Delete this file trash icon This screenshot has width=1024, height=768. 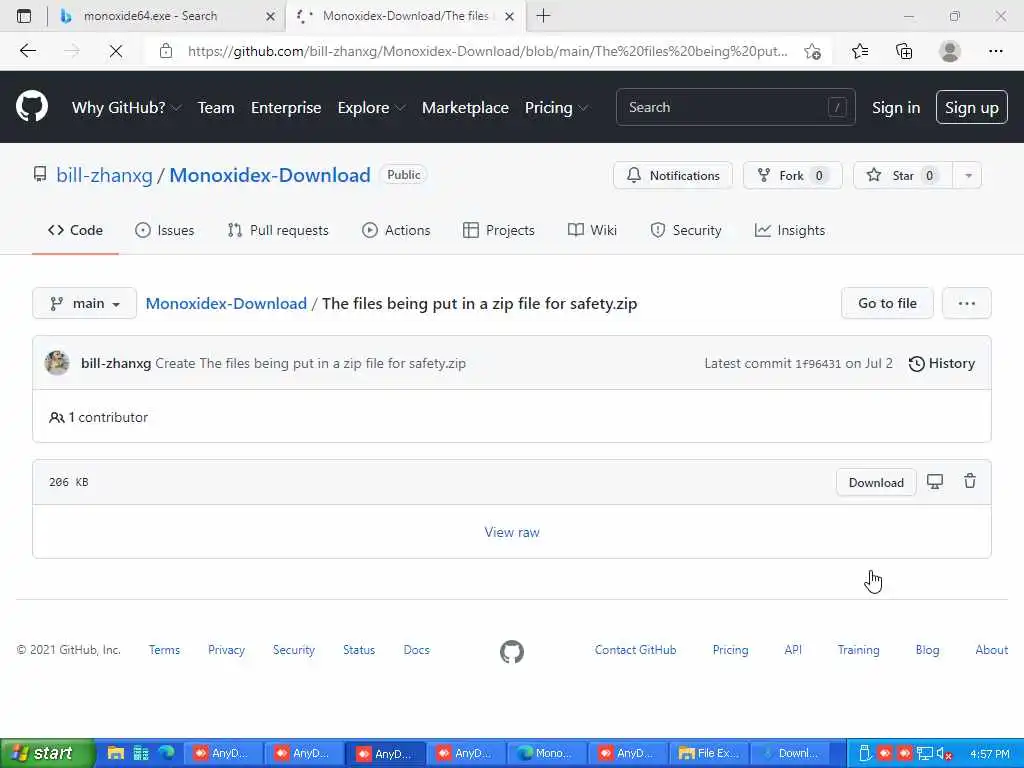click(x=970, y=481)
